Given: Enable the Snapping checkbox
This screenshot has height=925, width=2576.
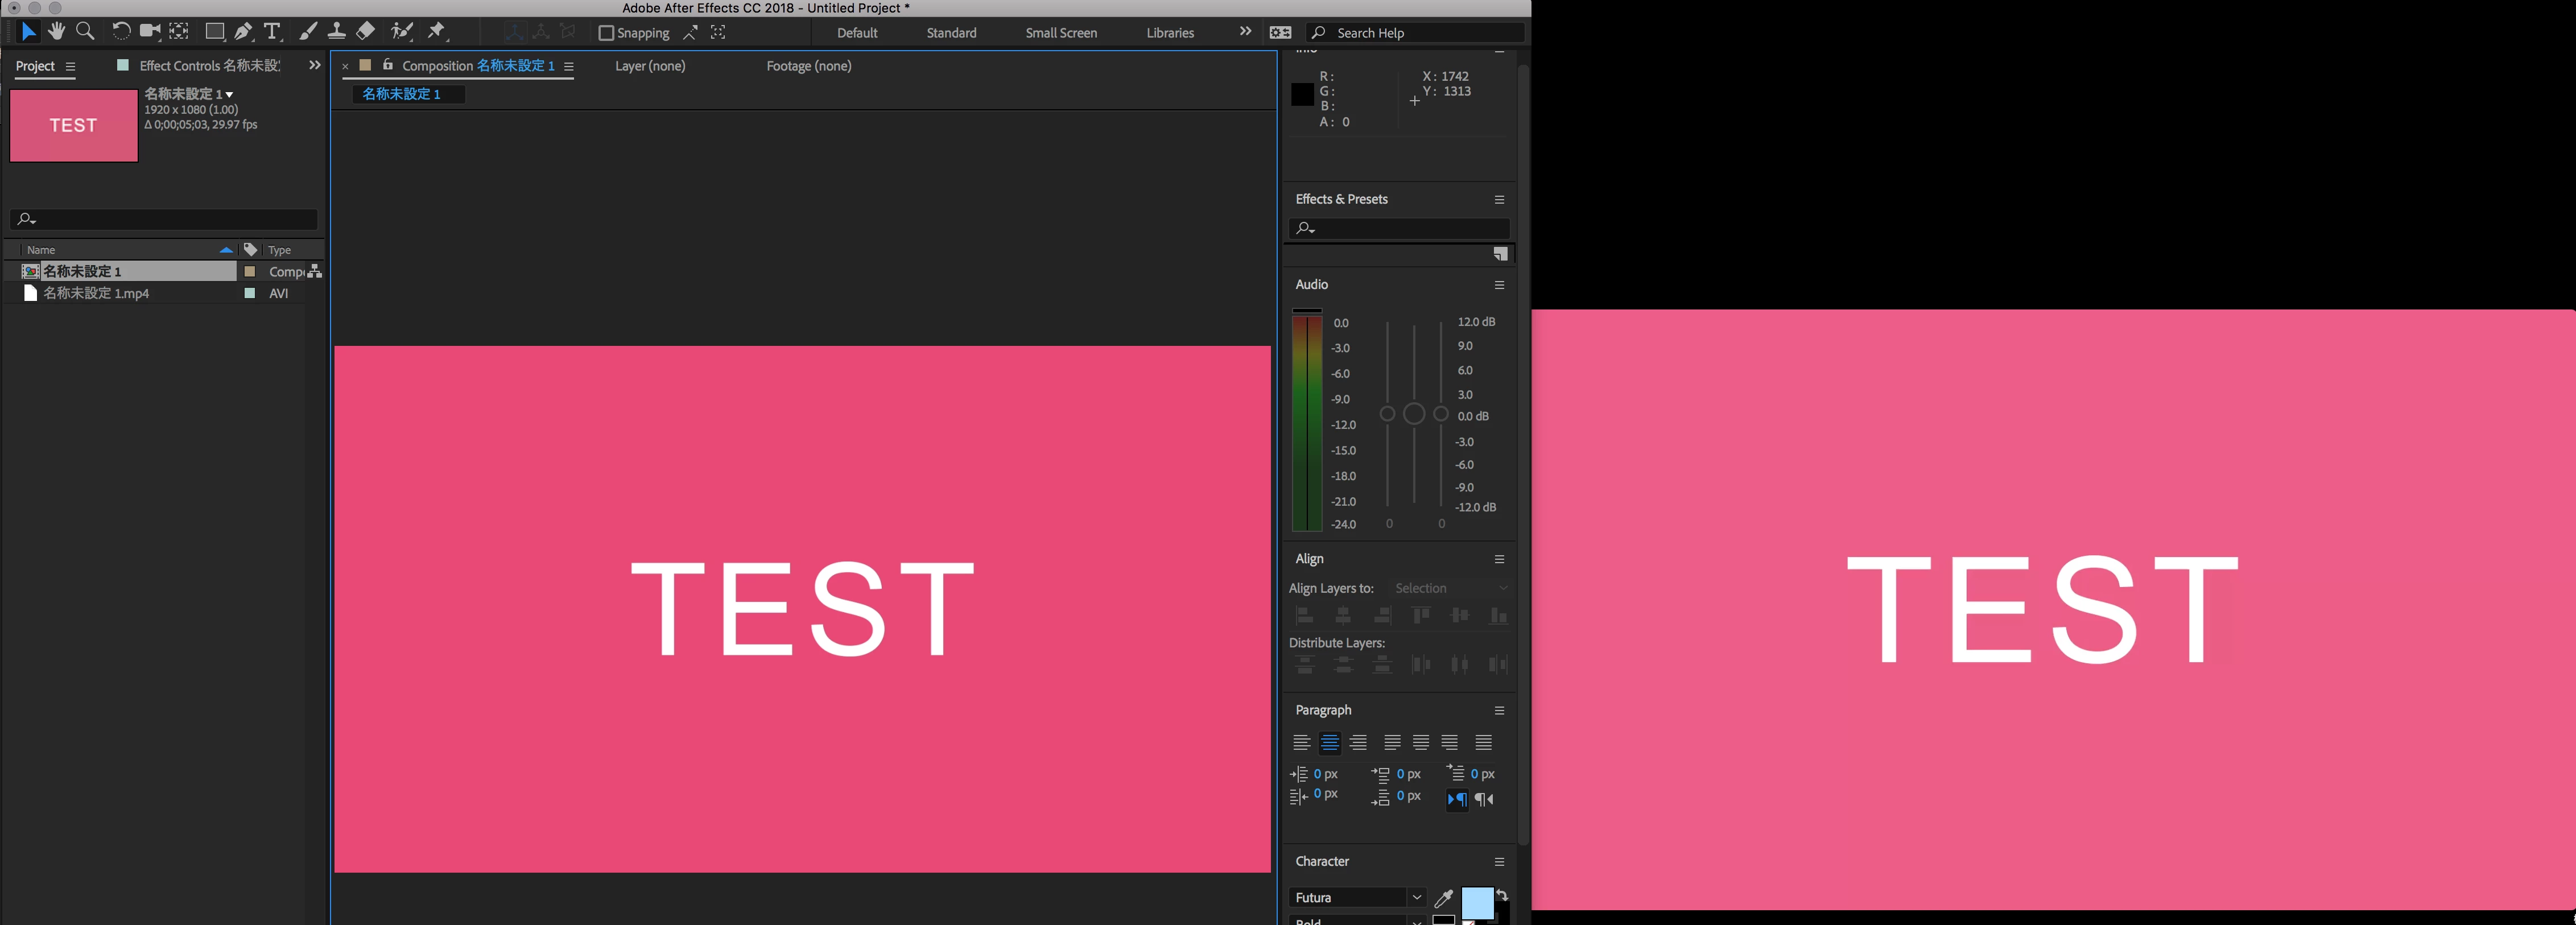Looking at the screenshot, I should pos(605,33).
